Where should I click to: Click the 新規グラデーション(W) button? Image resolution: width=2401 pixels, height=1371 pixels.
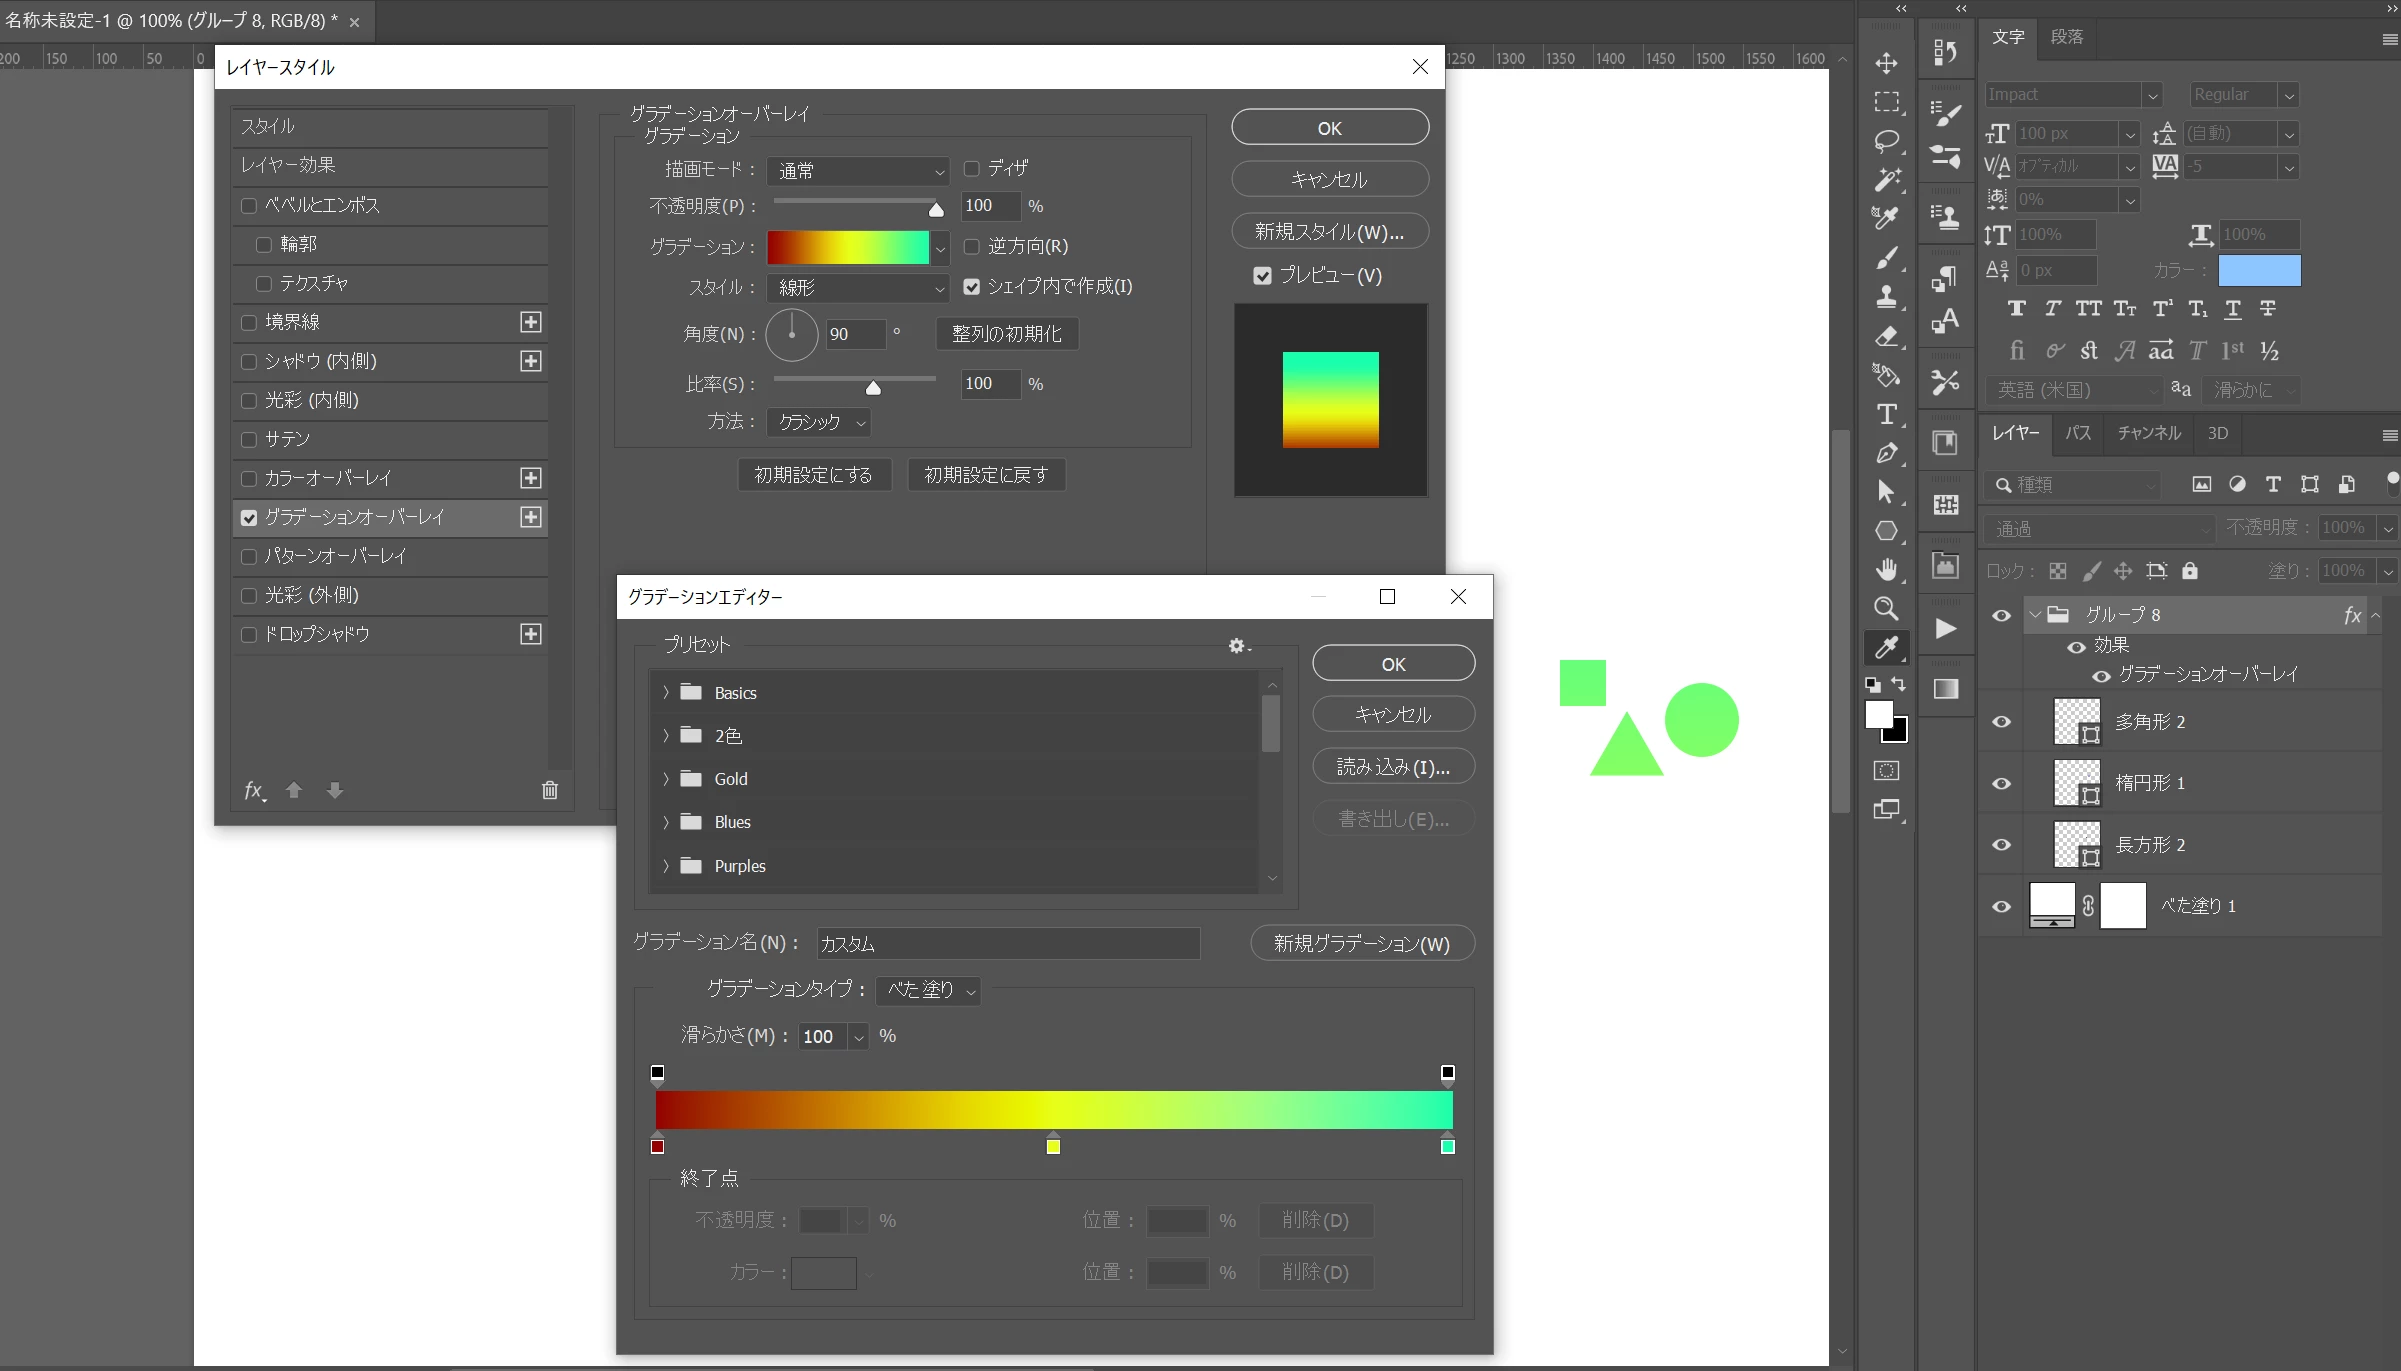(1361, 943)
